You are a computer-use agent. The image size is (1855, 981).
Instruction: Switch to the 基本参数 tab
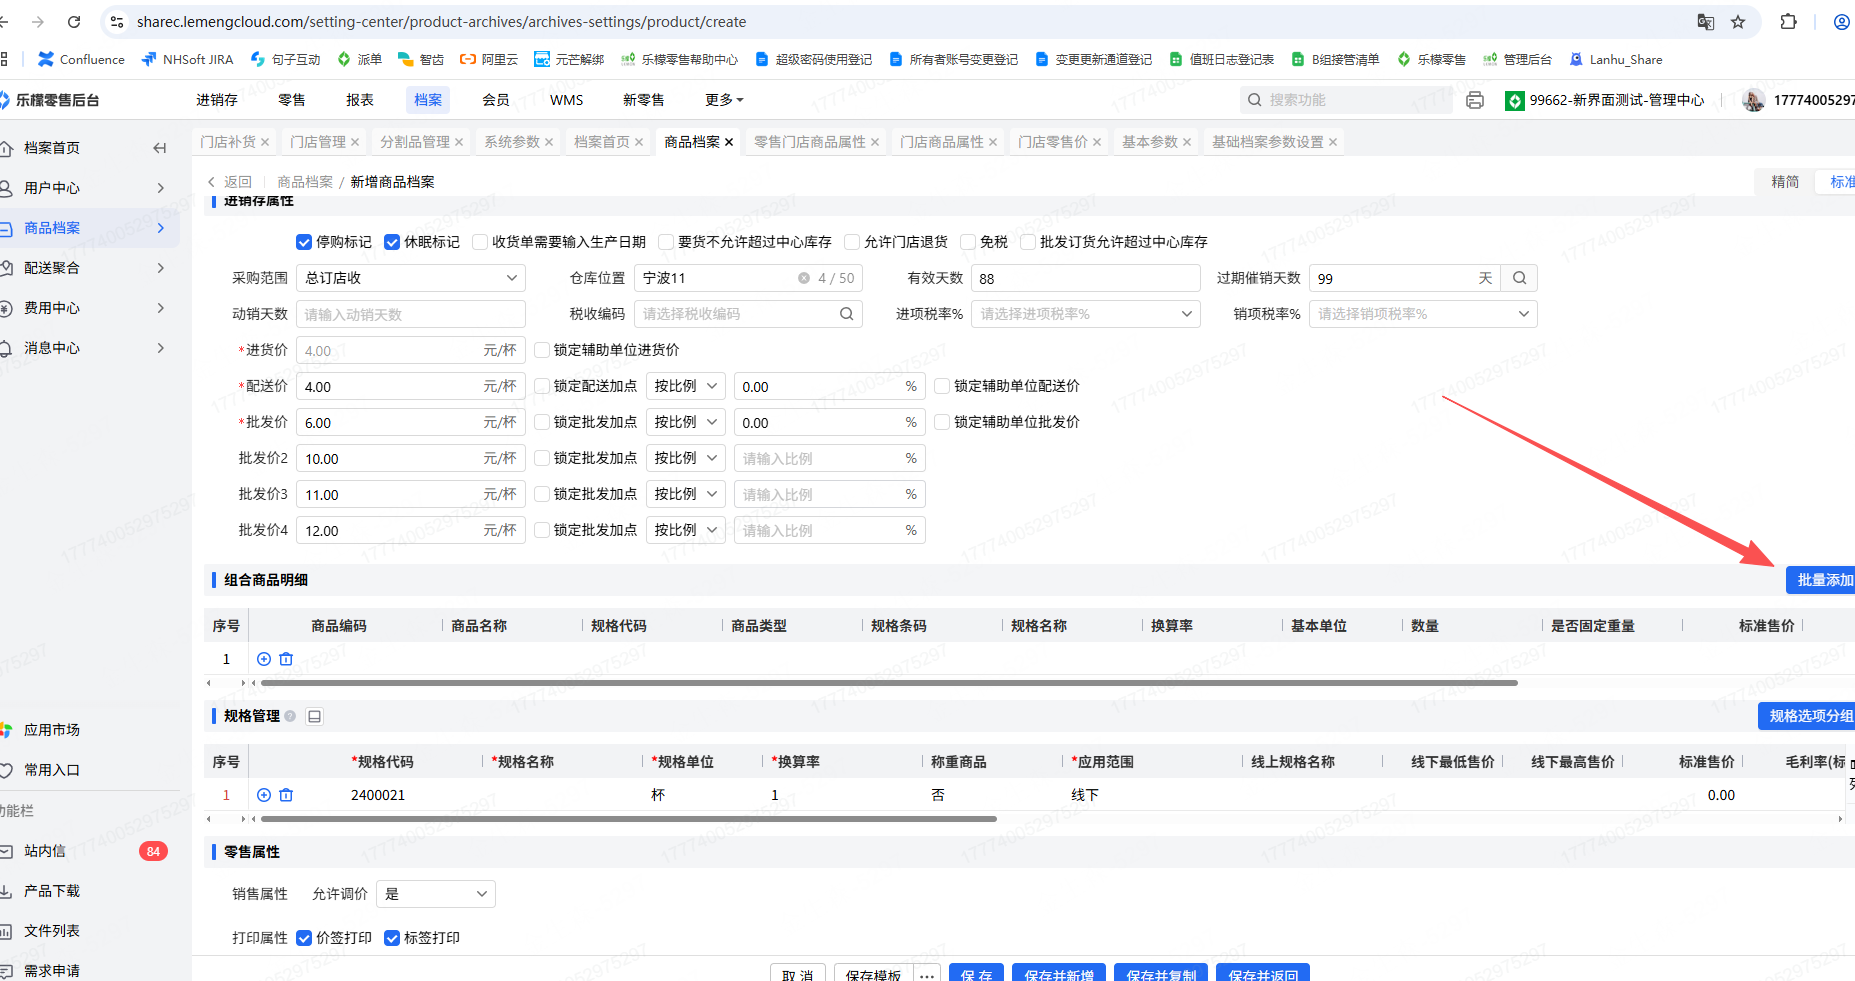pos(1149,142)
